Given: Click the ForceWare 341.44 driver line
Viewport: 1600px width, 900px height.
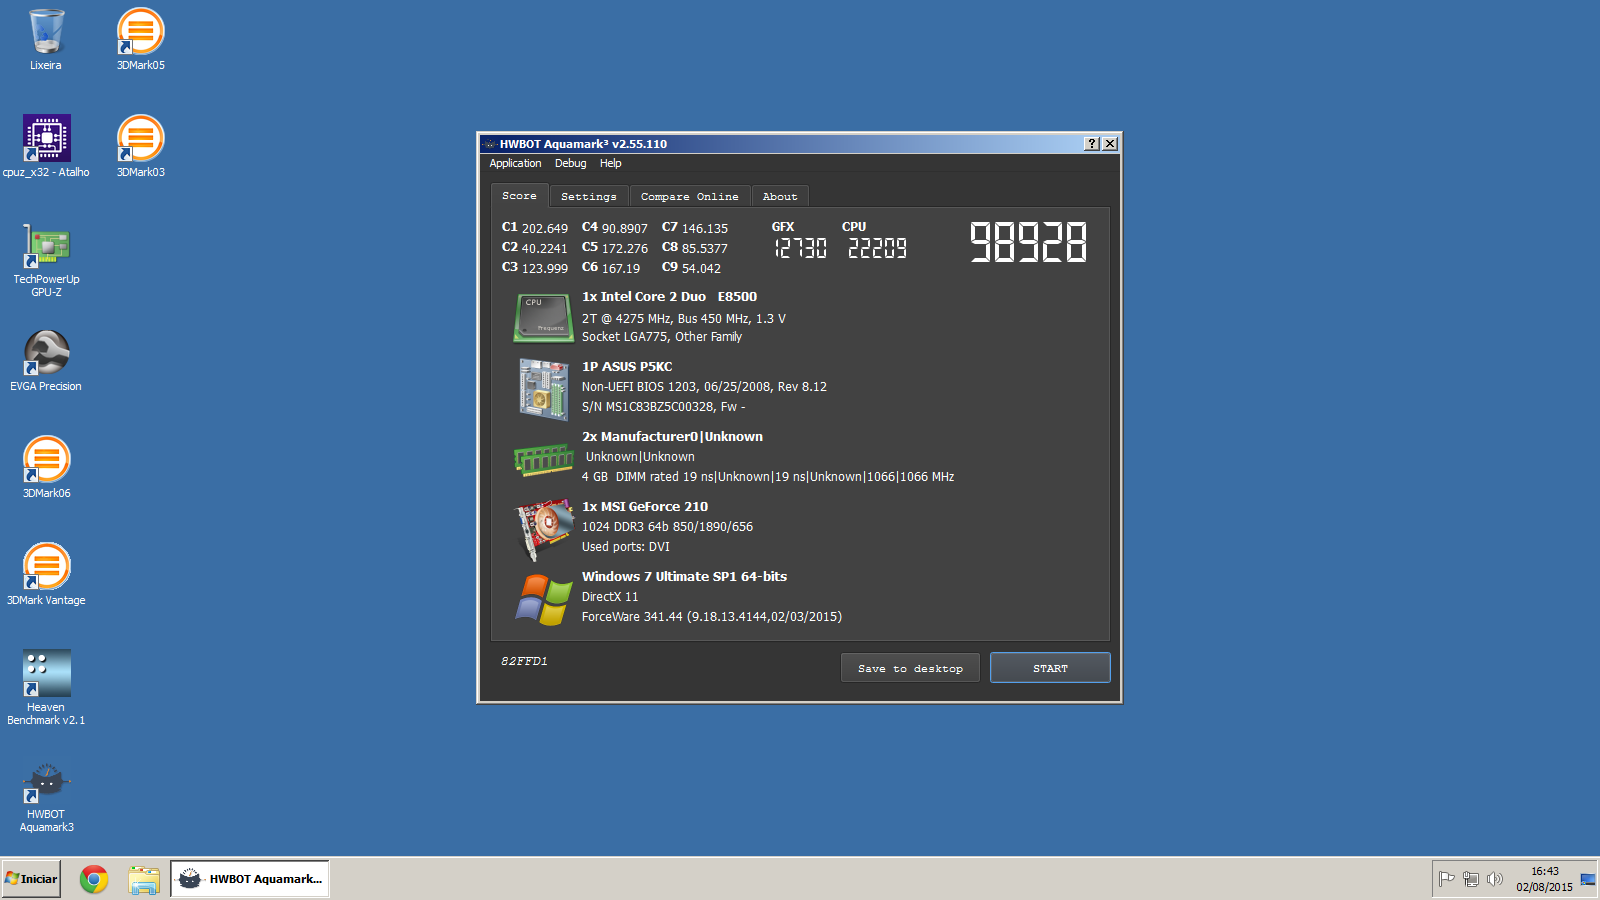Looking at the screenshot, I should point(712,616).
